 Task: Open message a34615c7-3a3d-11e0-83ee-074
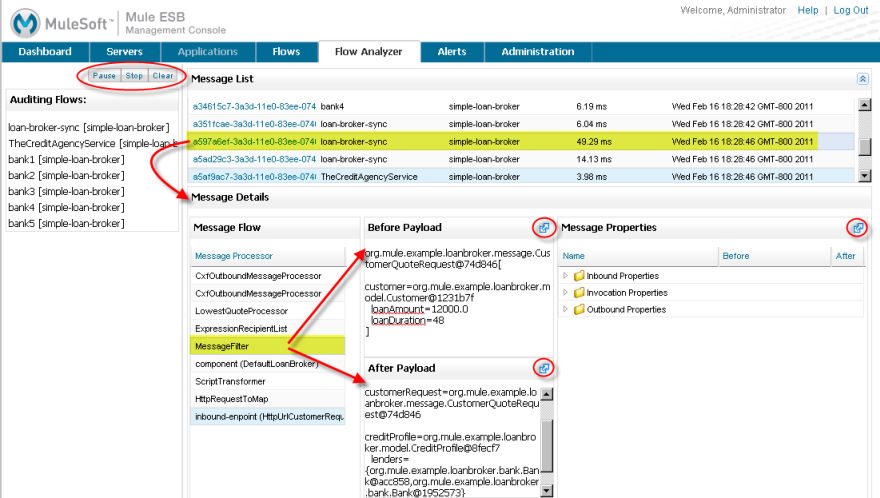[254, 106]
